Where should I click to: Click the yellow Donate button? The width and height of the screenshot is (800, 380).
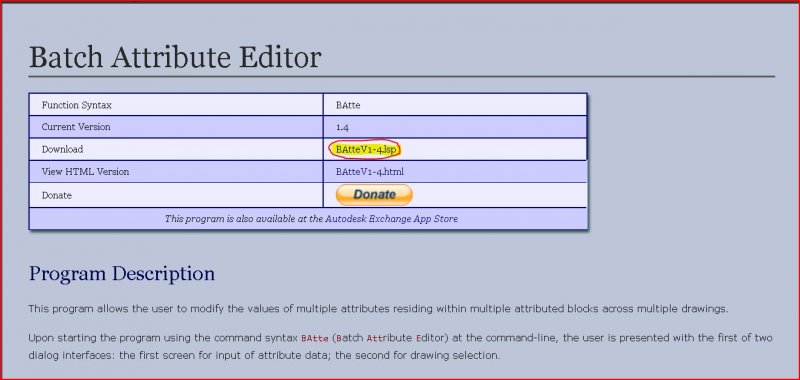click(374, 195)
